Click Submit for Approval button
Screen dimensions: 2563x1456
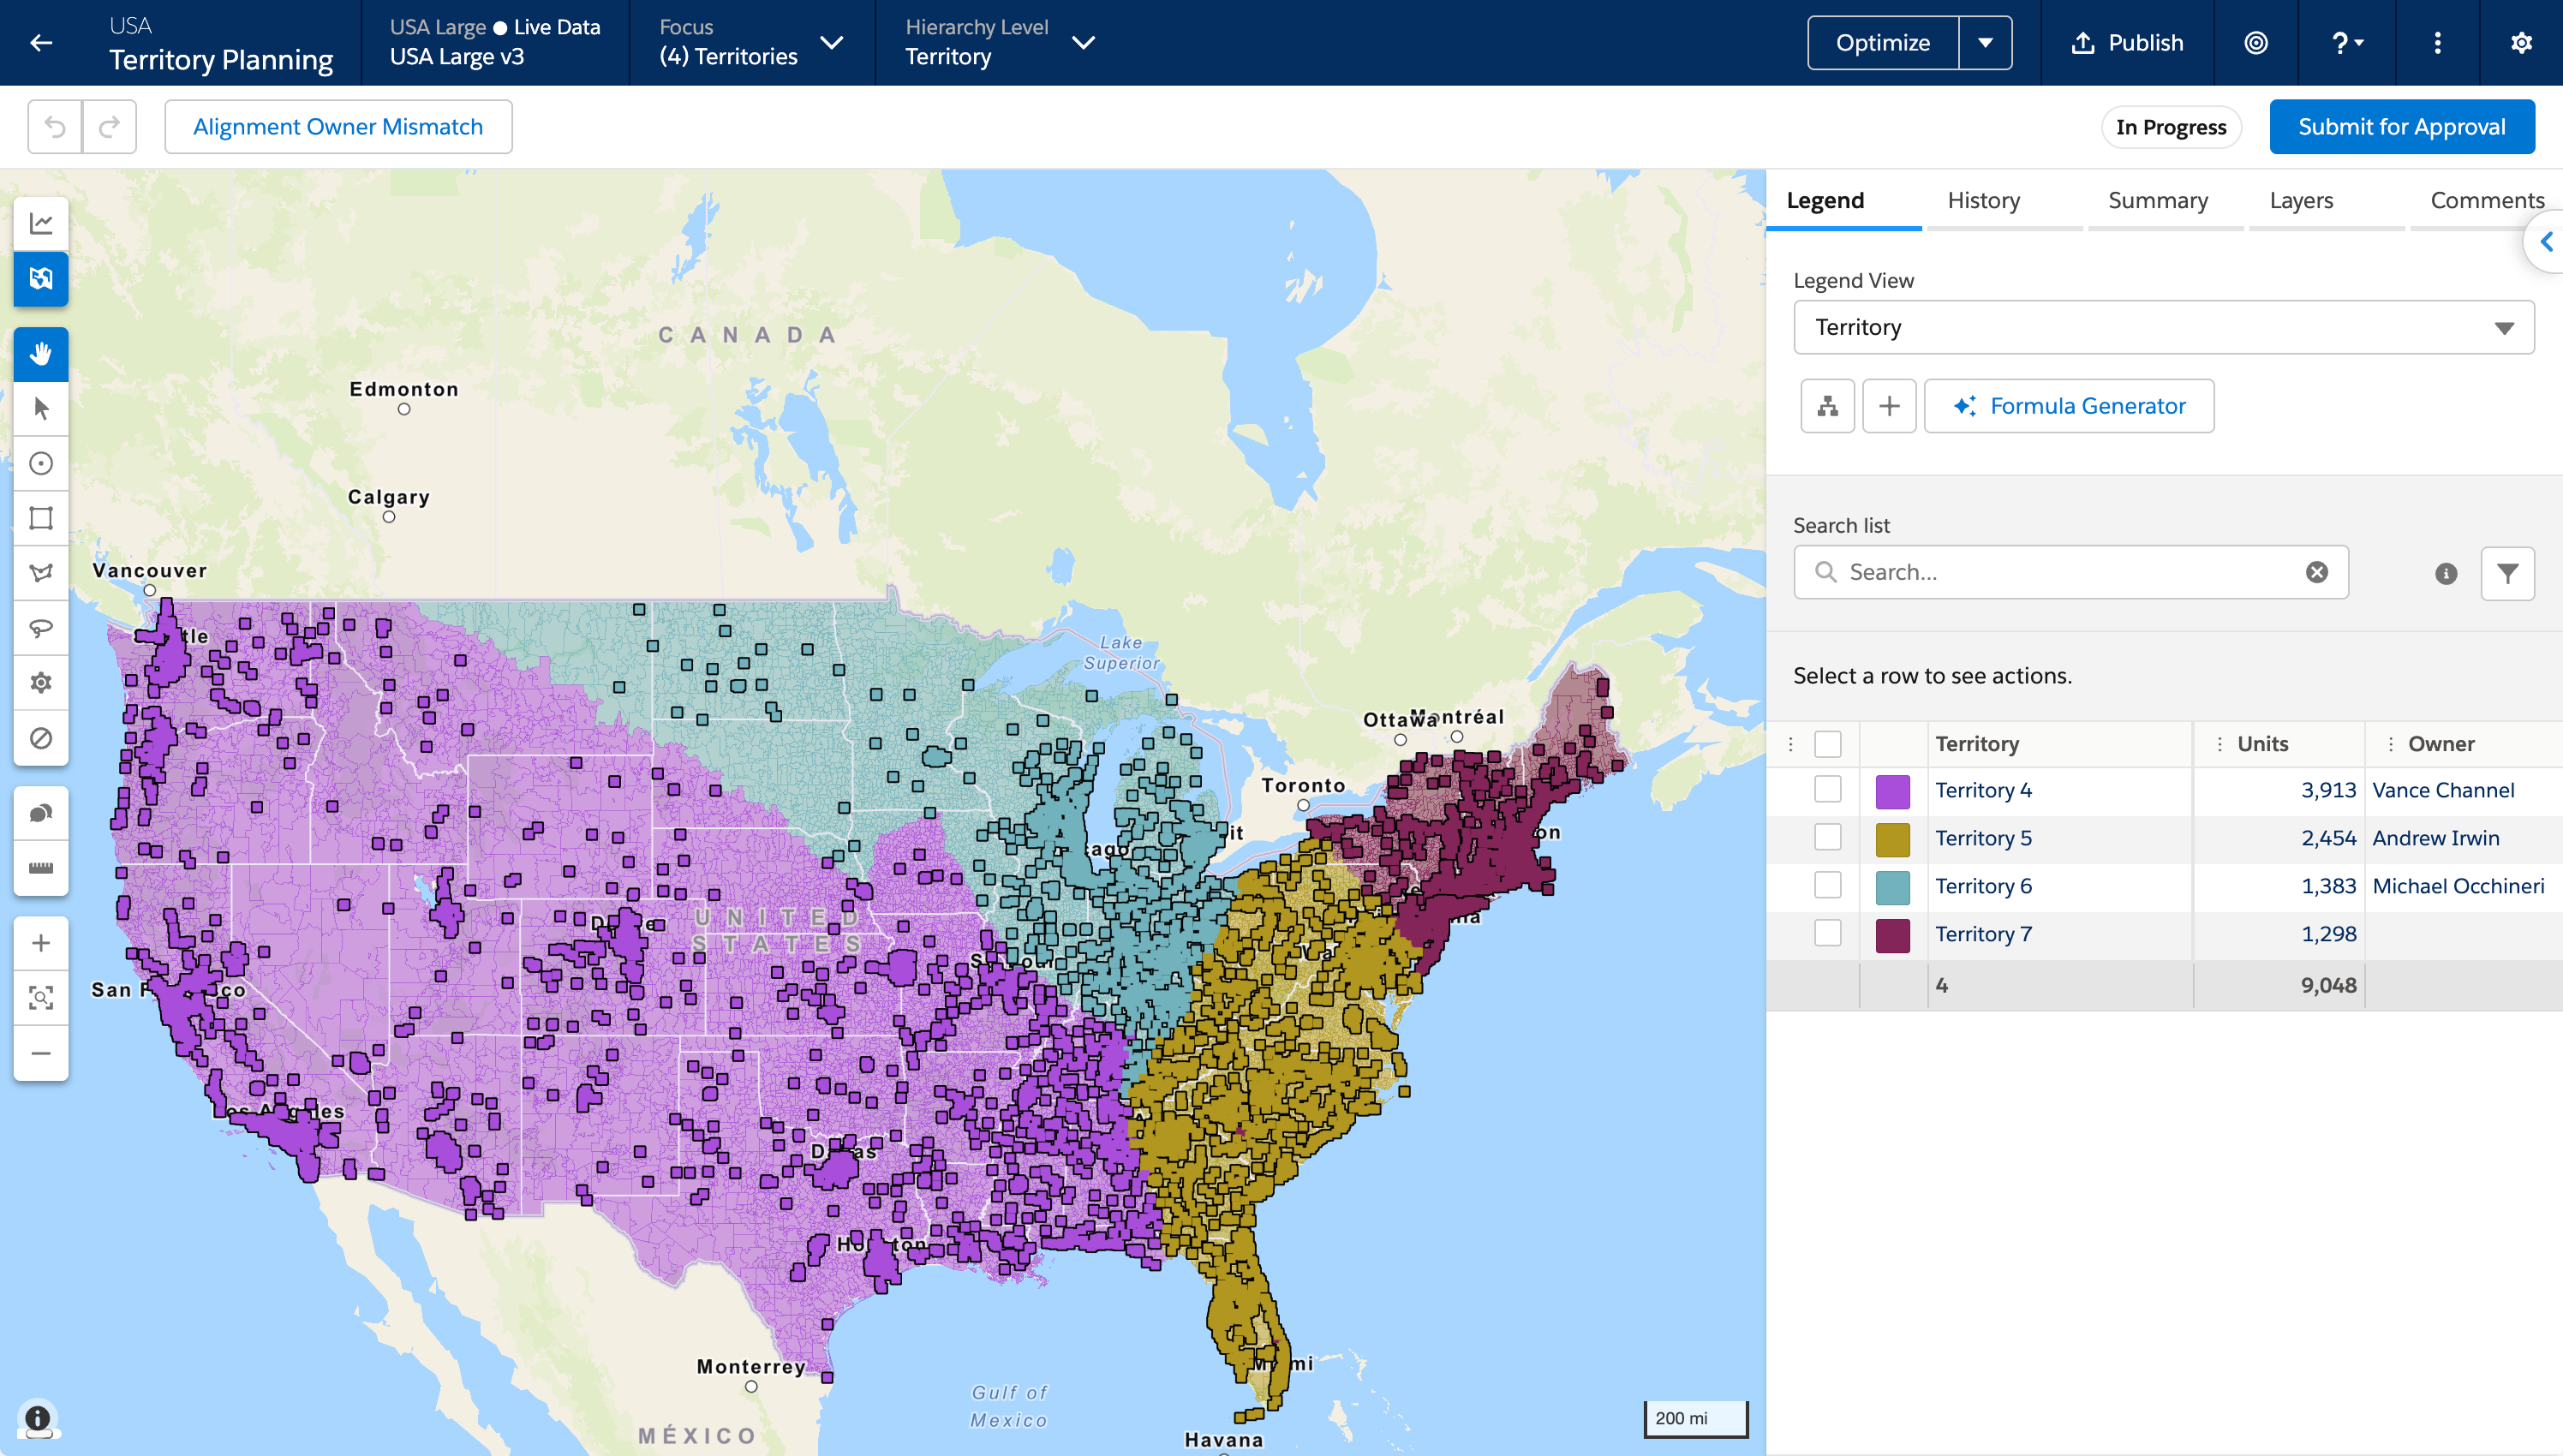(x=2401, y=127)
